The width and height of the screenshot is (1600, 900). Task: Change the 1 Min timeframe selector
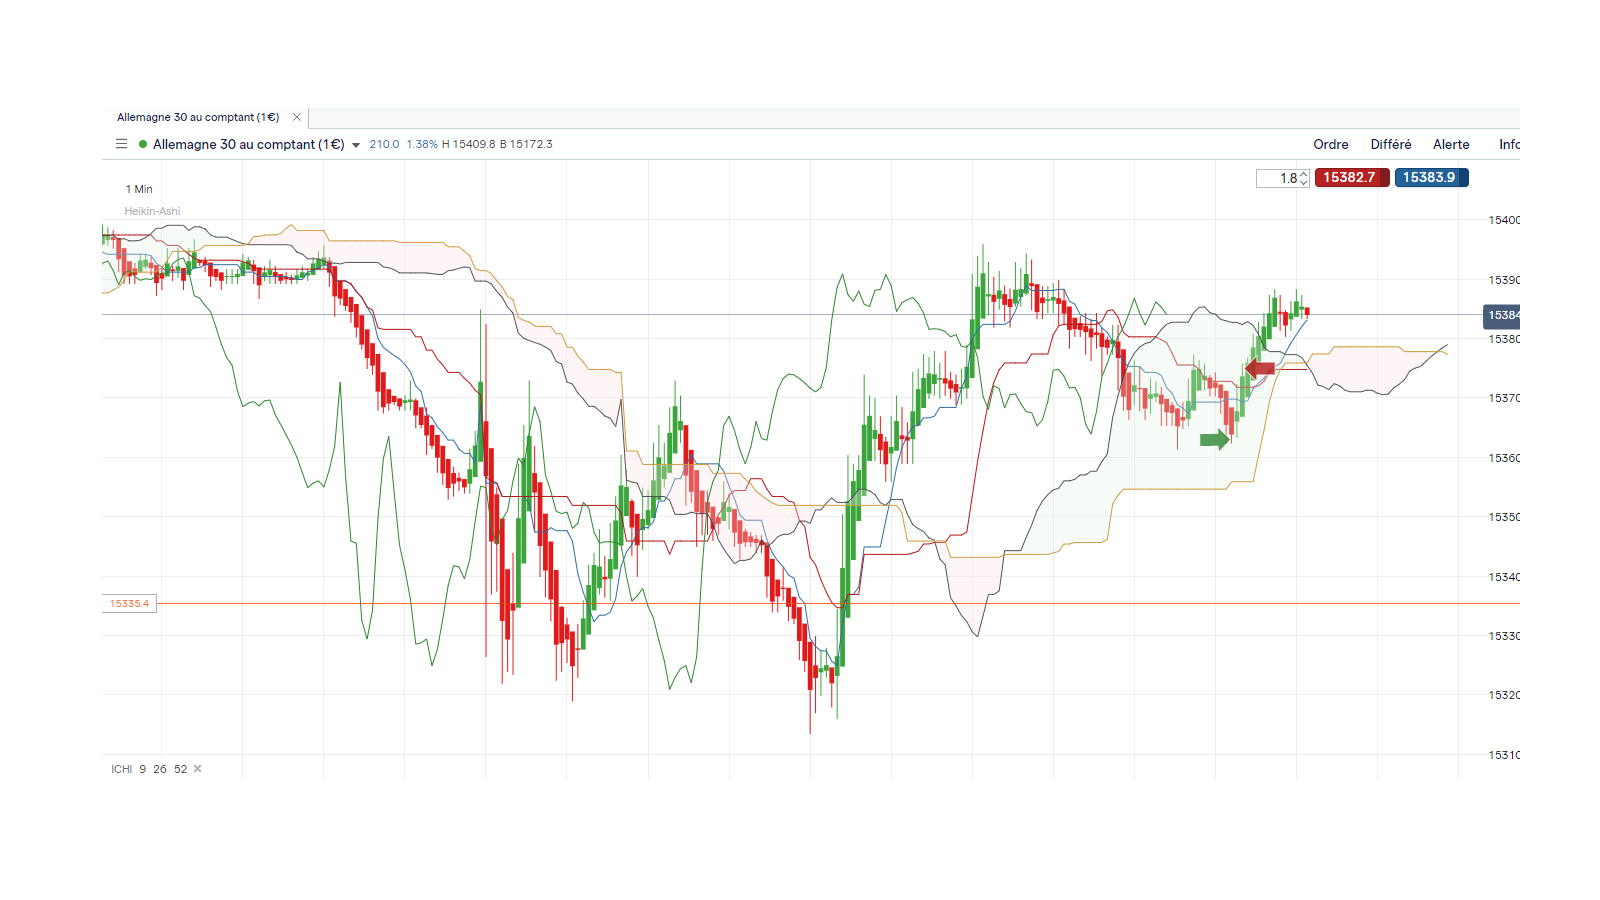click(x=139, y=189)
